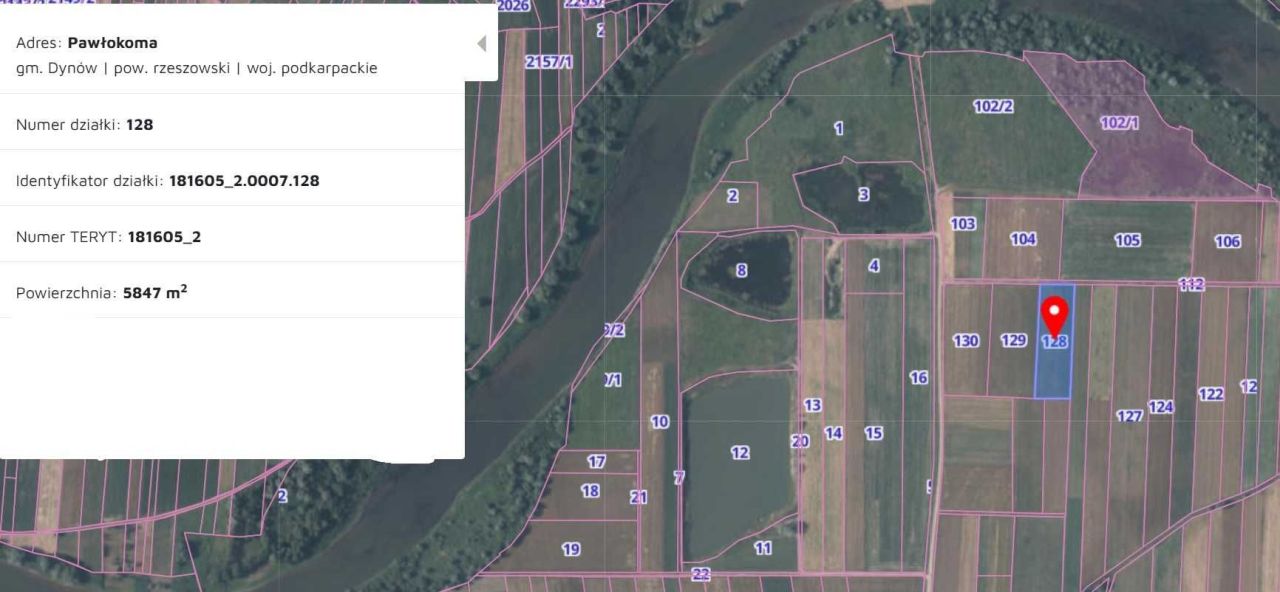The width and height of the screenshot is (1280, 592).
Task: Select the pond parcel labeled 8
Action: point(741,270)
